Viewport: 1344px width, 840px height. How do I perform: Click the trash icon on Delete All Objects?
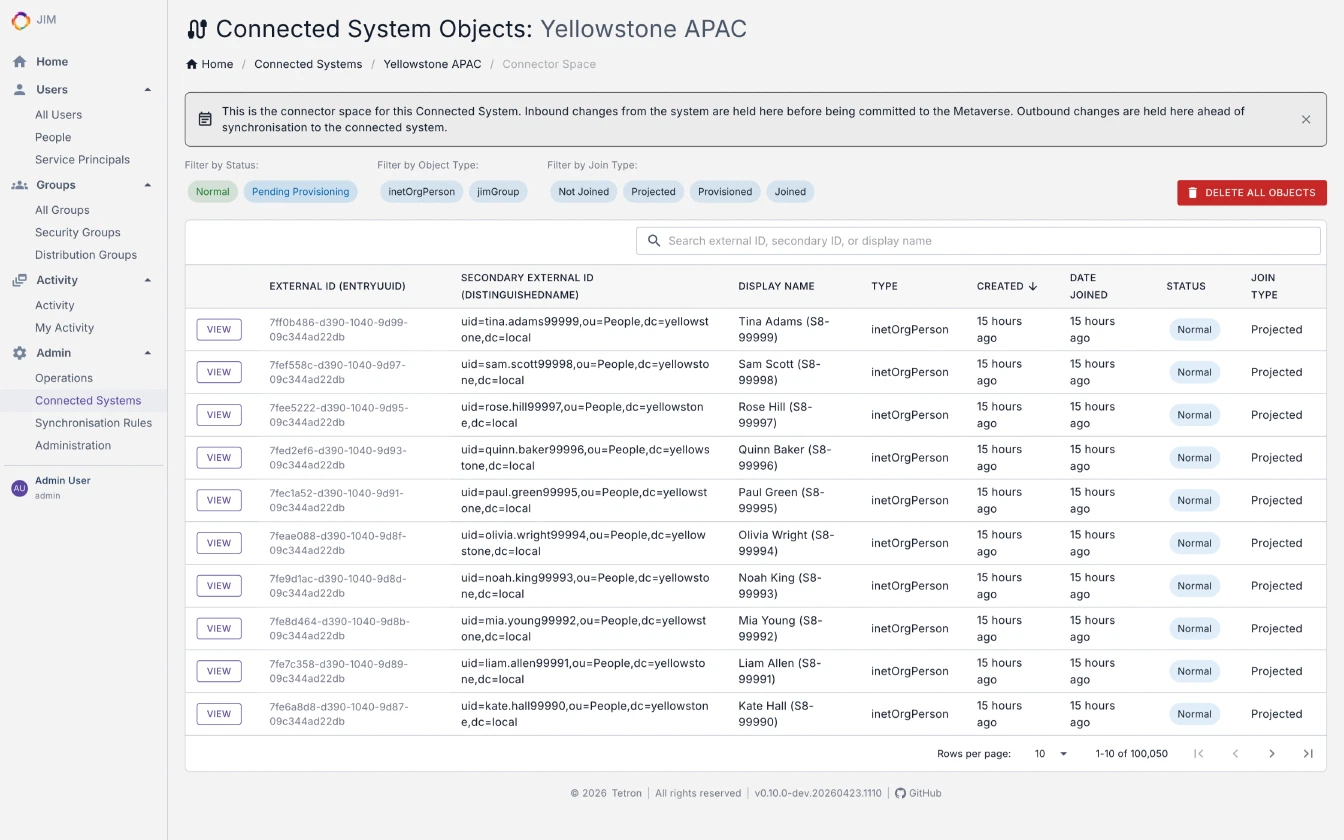coord(1192,192)
